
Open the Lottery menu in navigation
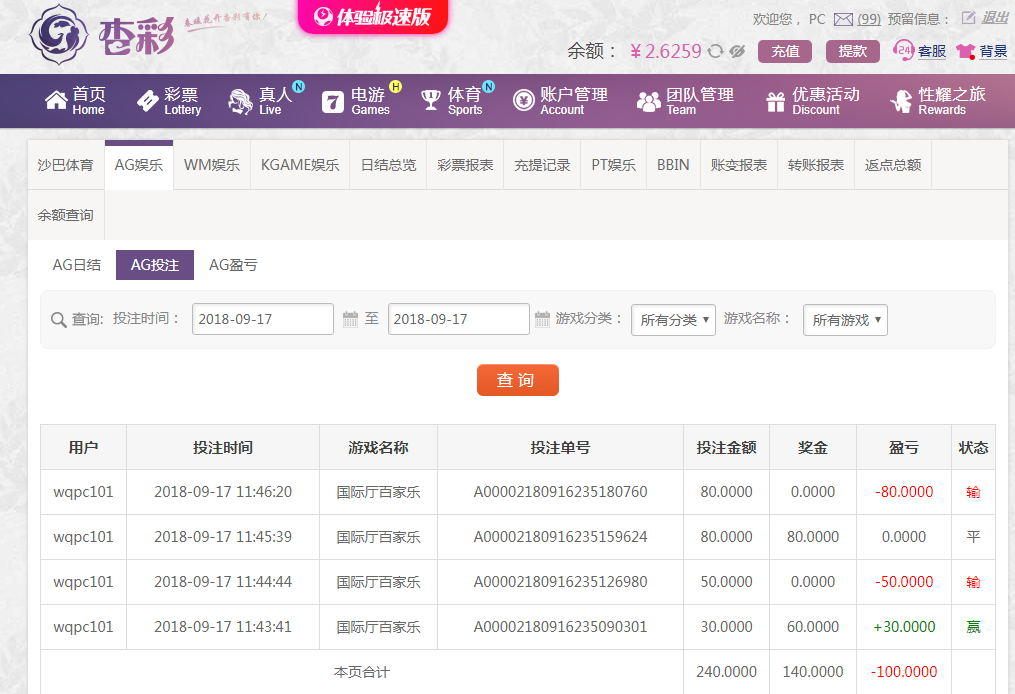[x=169, y=101]
